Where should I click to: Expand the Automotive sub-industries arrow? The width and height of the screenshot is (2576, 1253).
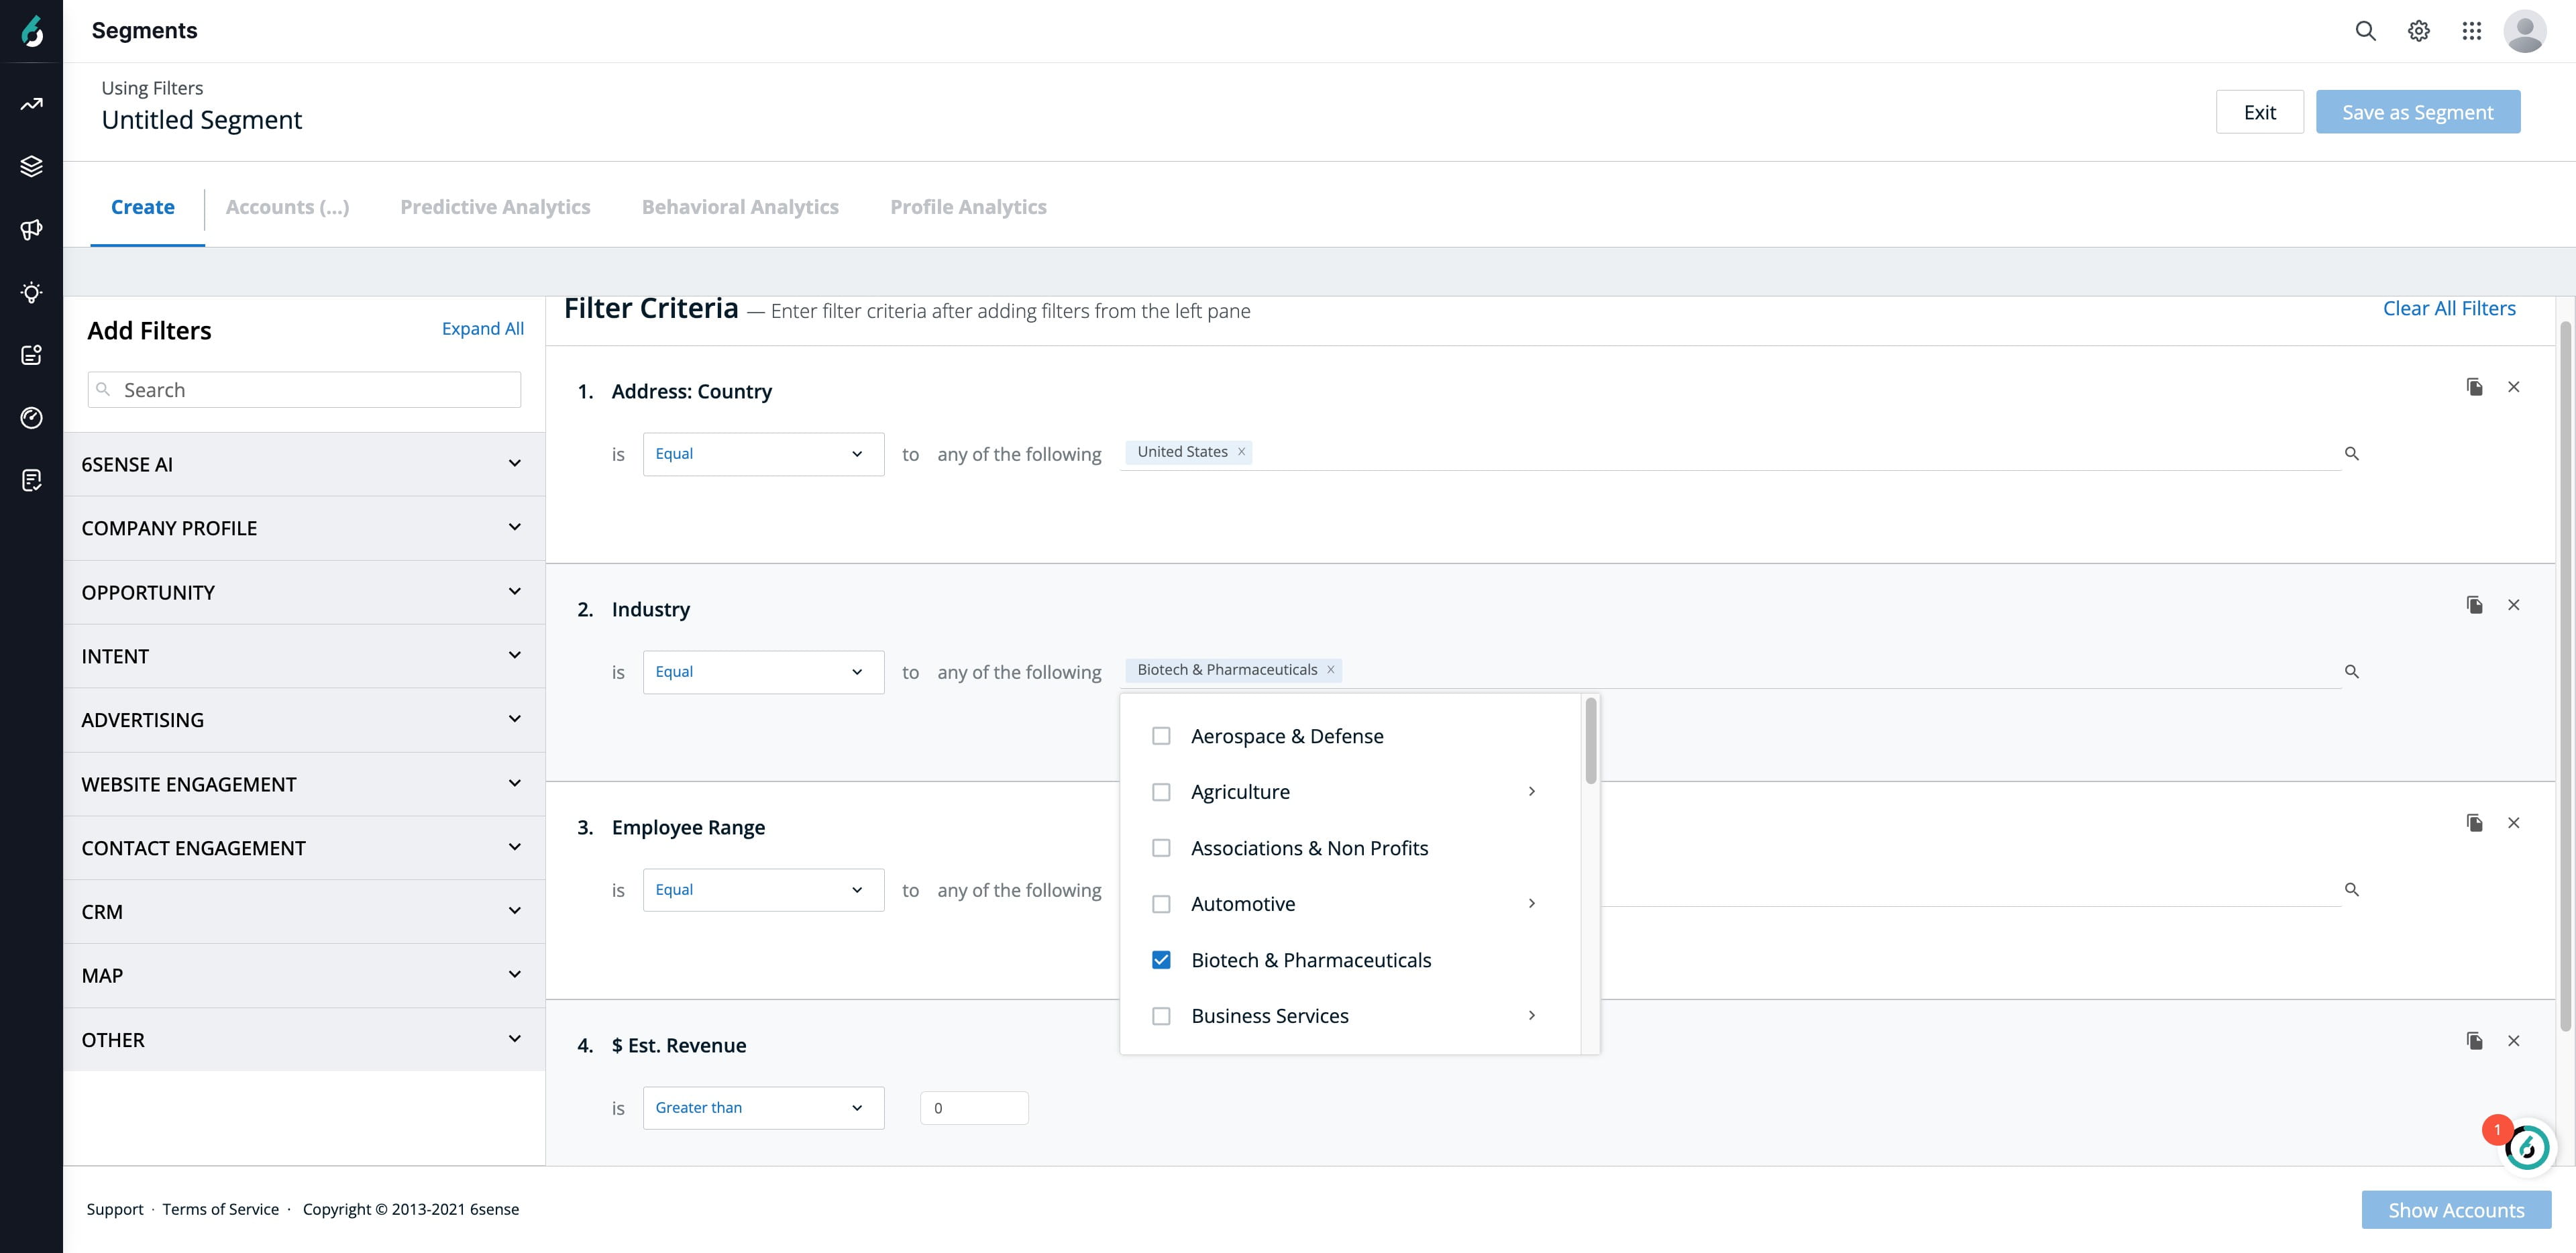tap(1532, 904)
